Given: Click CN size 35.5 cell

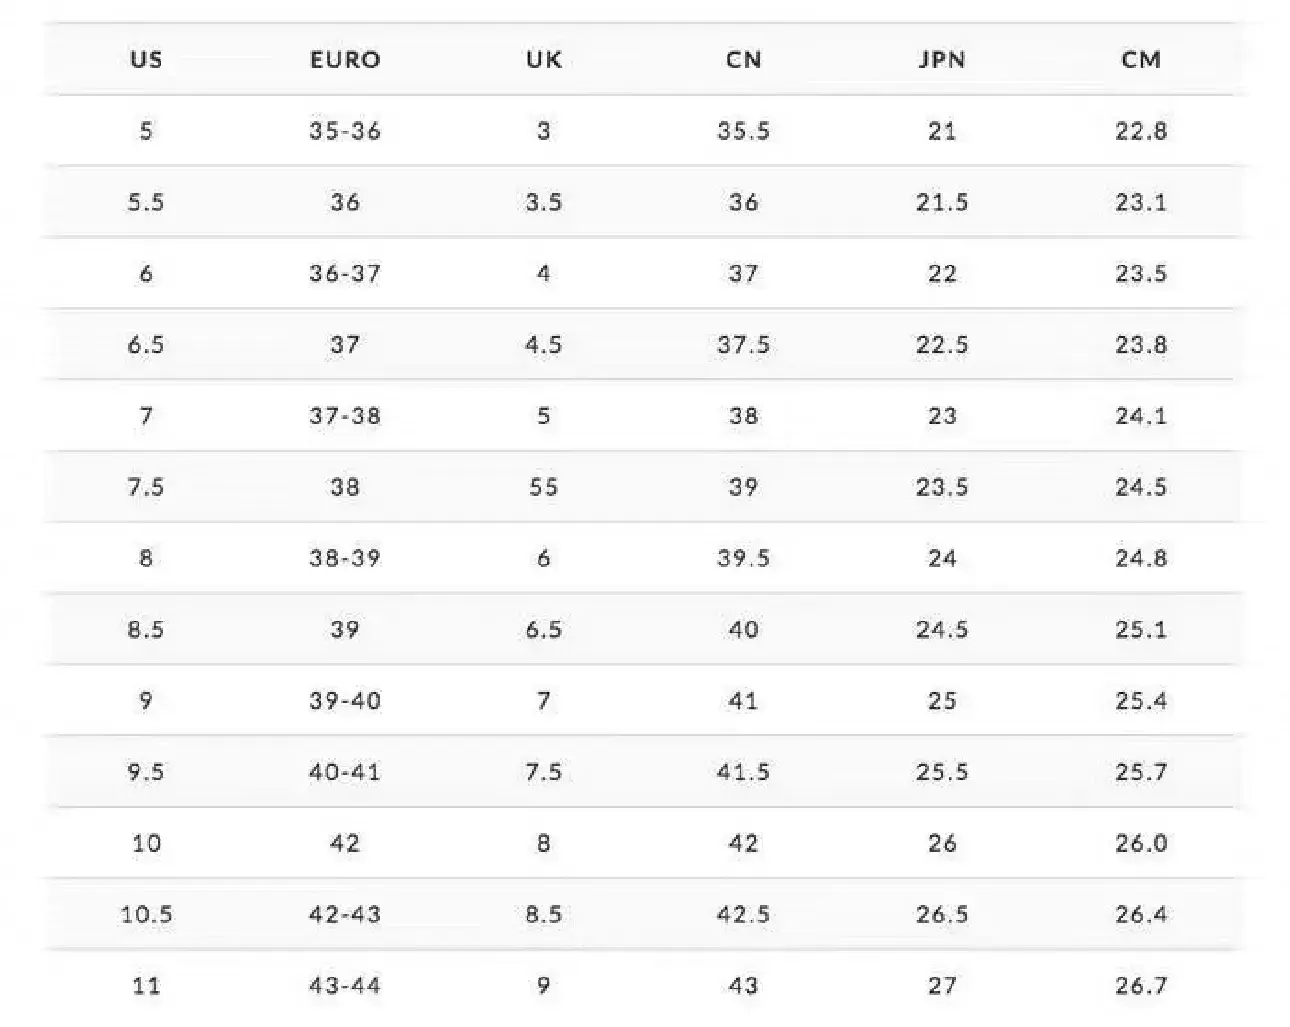Looking at the screenshot, I should (x=743, y=131).
